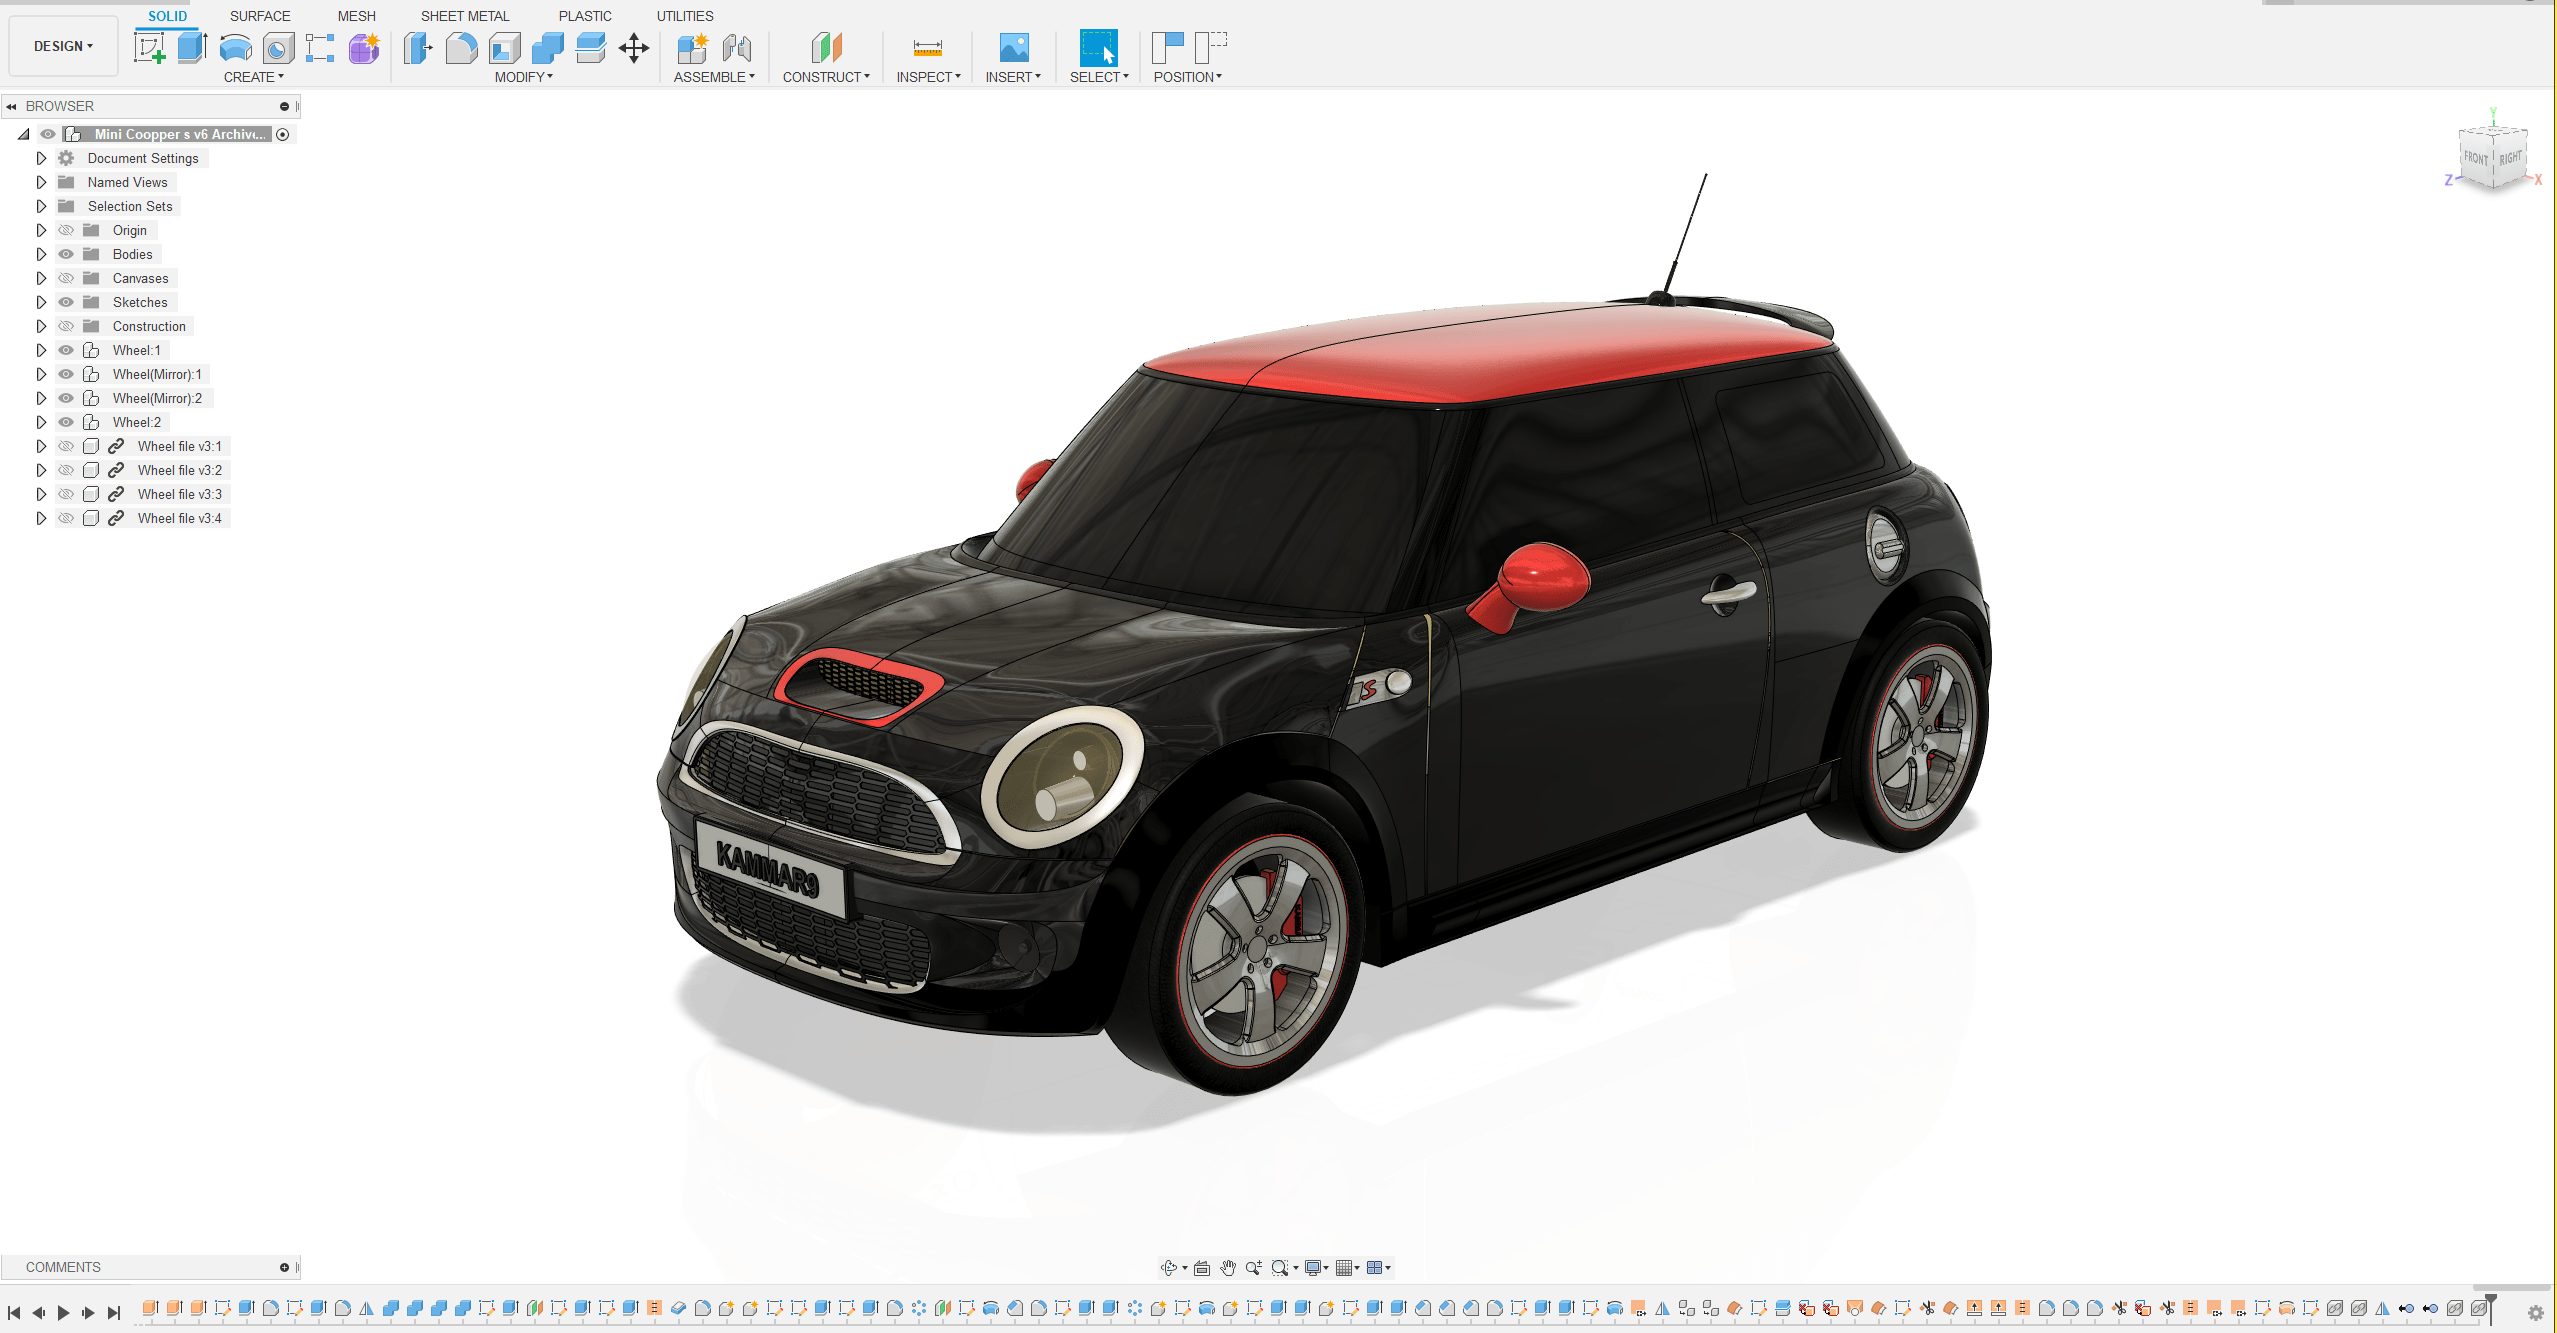The image size is (2557, 1333).
Task: Expand the Bodies folder
Action: tap(41, 254)
